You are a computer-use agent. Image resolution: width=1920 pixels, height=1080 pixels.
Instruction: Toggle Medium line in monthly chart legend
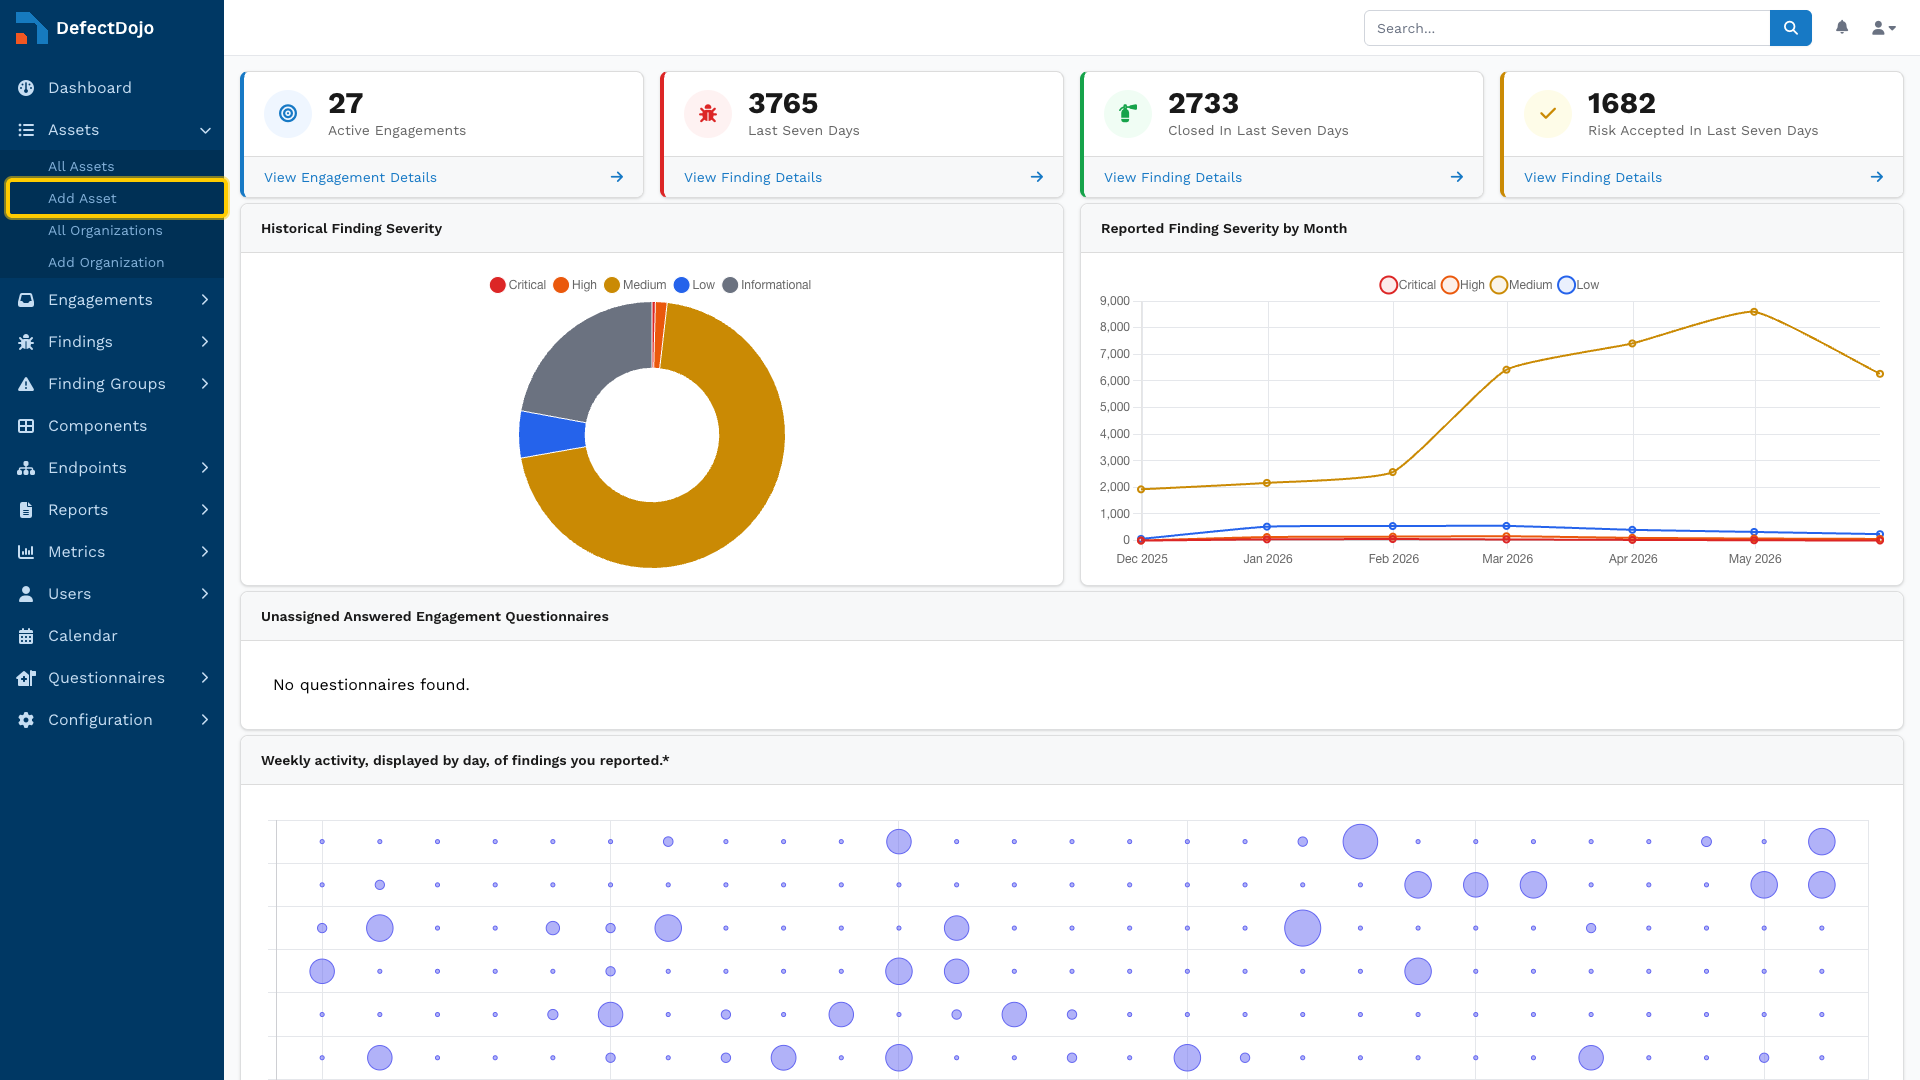[1521, 285]
